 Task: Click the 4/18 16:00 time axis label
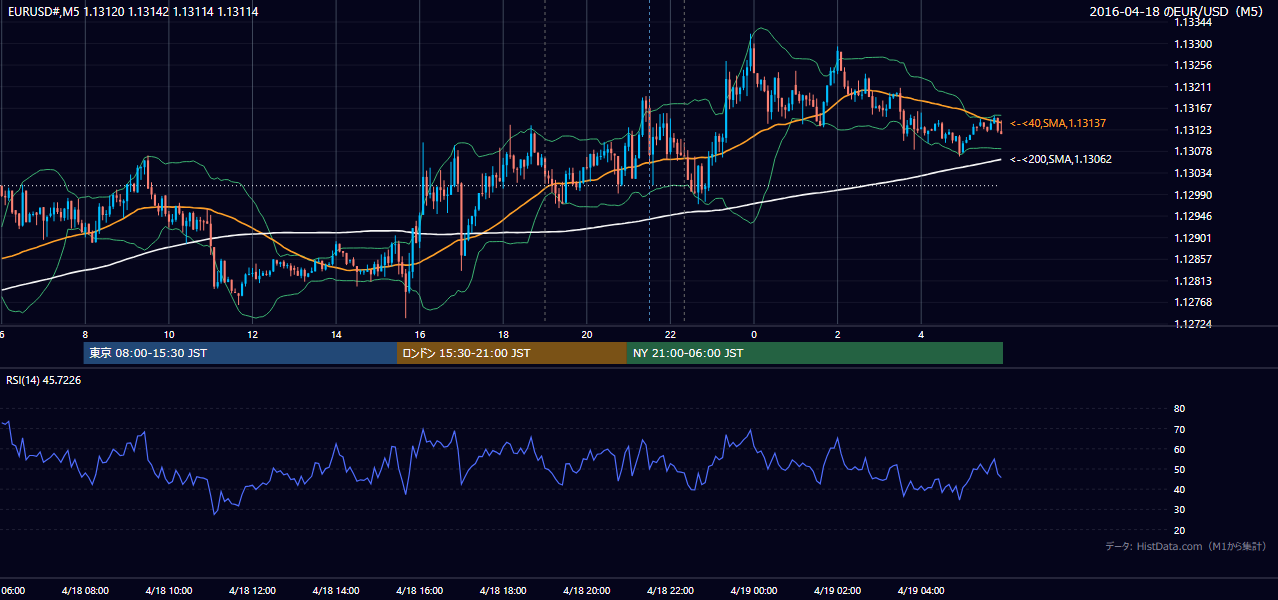(x=420, y=591)
